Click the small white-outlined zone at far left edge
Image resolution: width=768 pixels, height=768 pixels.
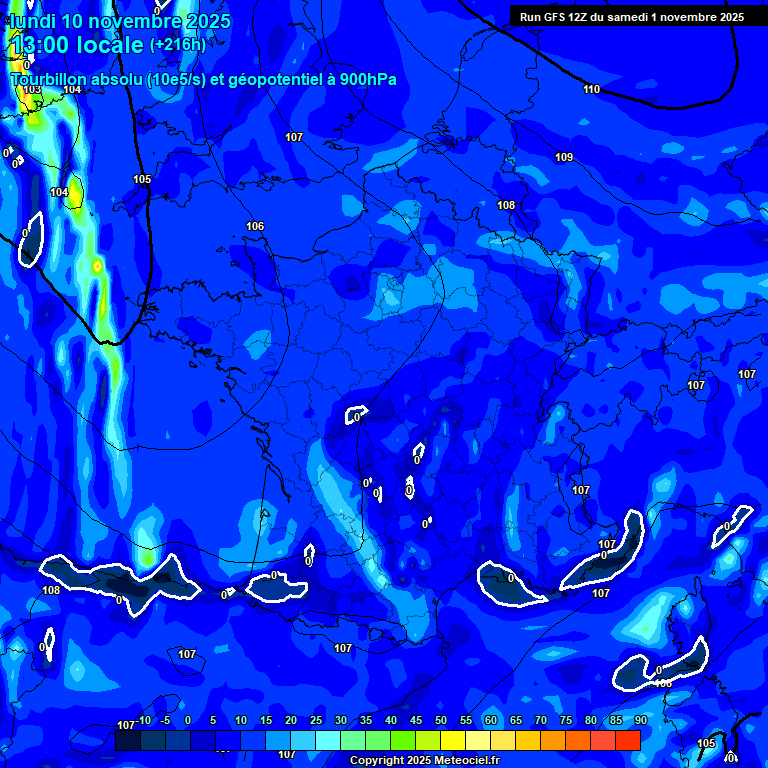tap(31, 238)
